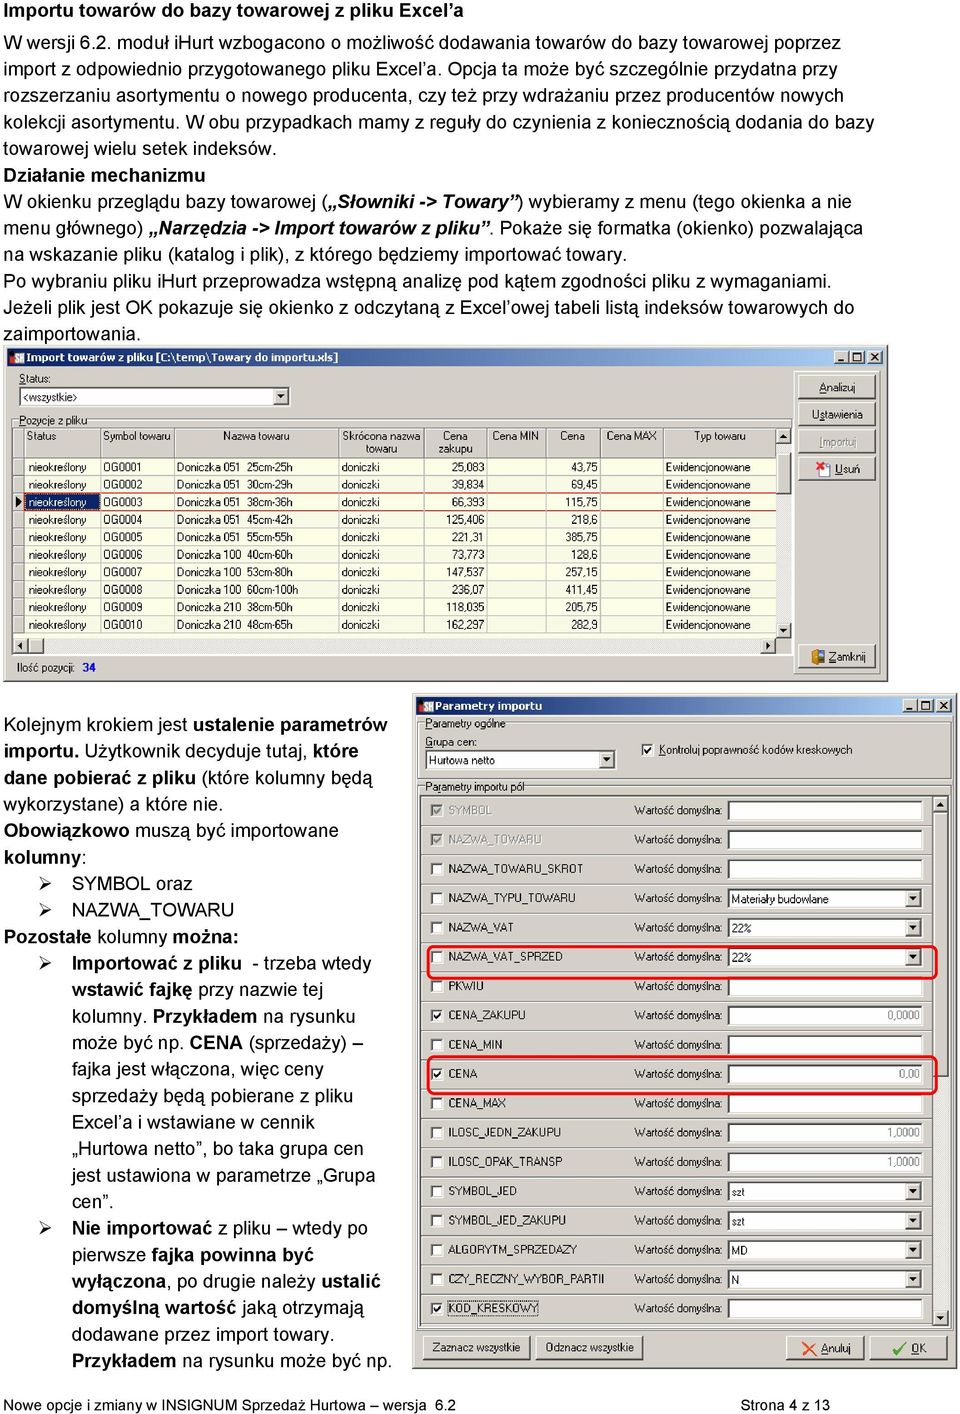Click the Typ towaru column header
Image resolution: width=960 pixels, height=1414 pixels.
tap(719, 442)
